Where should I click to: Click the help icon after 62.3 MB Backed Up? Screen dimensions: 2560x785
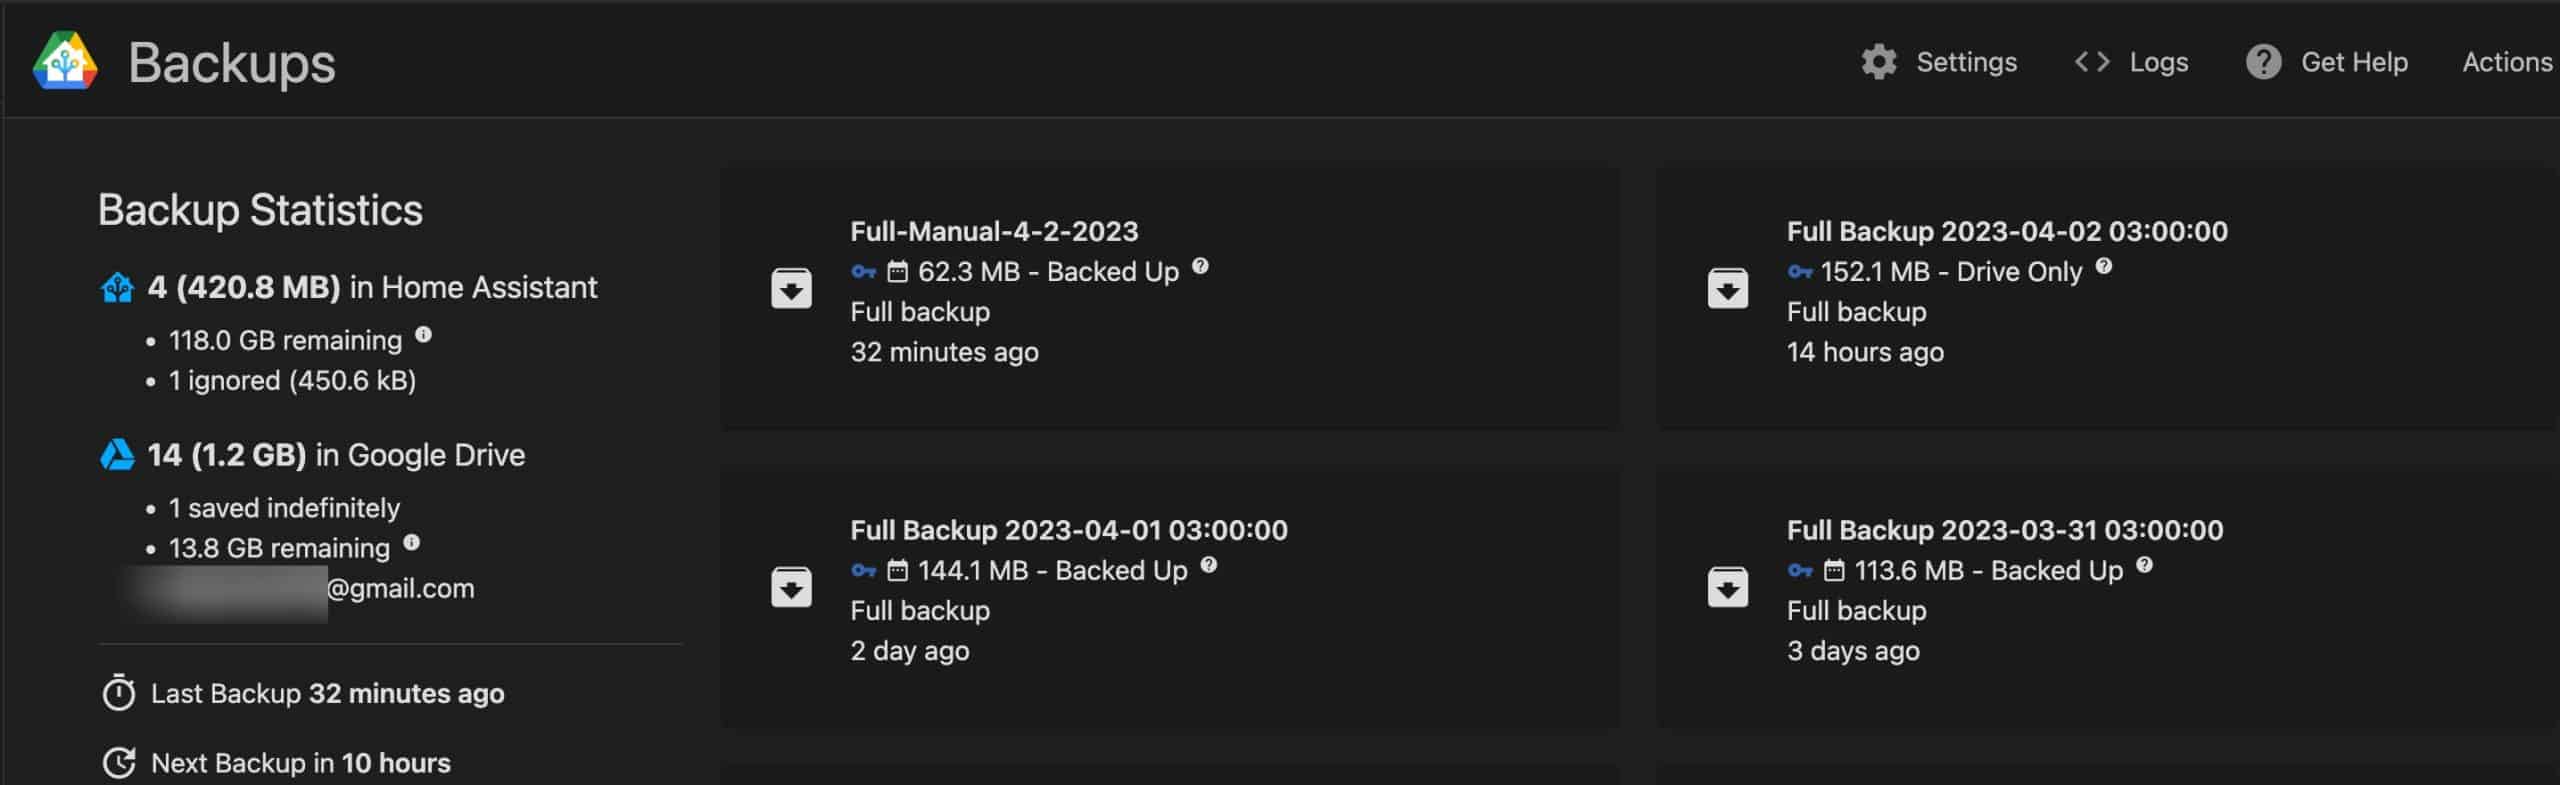click(1200, 266)
